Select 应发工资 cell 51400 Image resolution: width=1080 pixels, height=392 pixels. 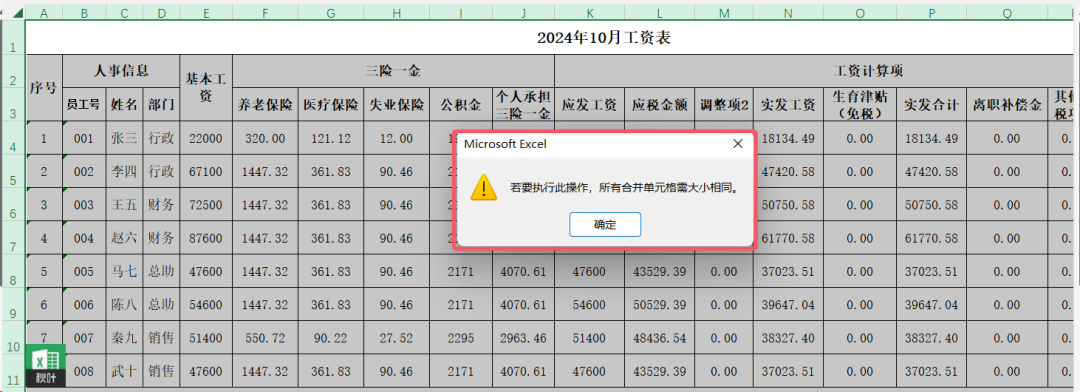[x=590, y=338]
